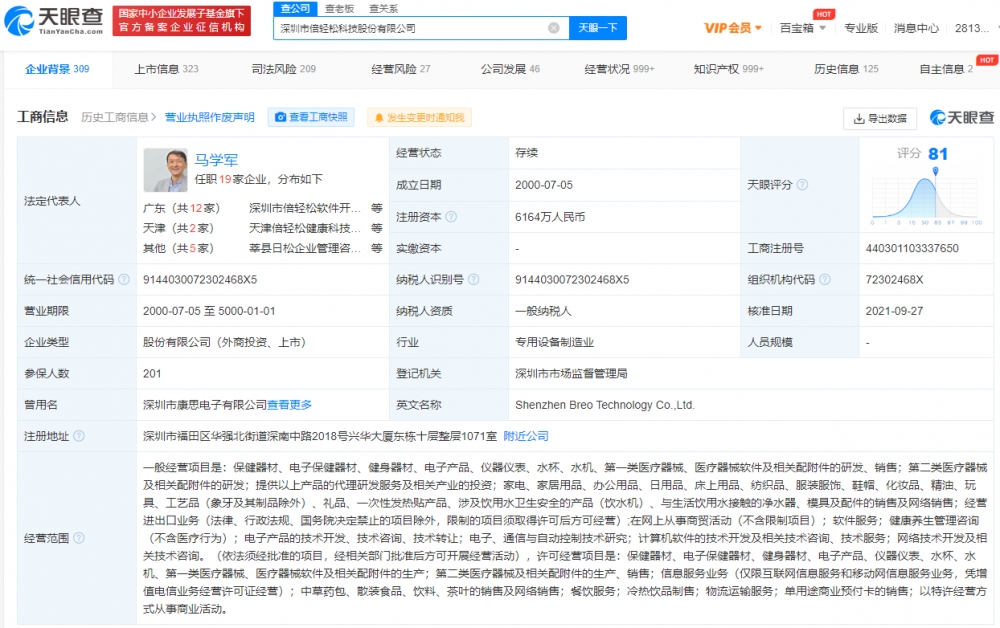Select registration authority 深圳市市场监督管理局
1000x628 pixels.
tap(571, 374)
